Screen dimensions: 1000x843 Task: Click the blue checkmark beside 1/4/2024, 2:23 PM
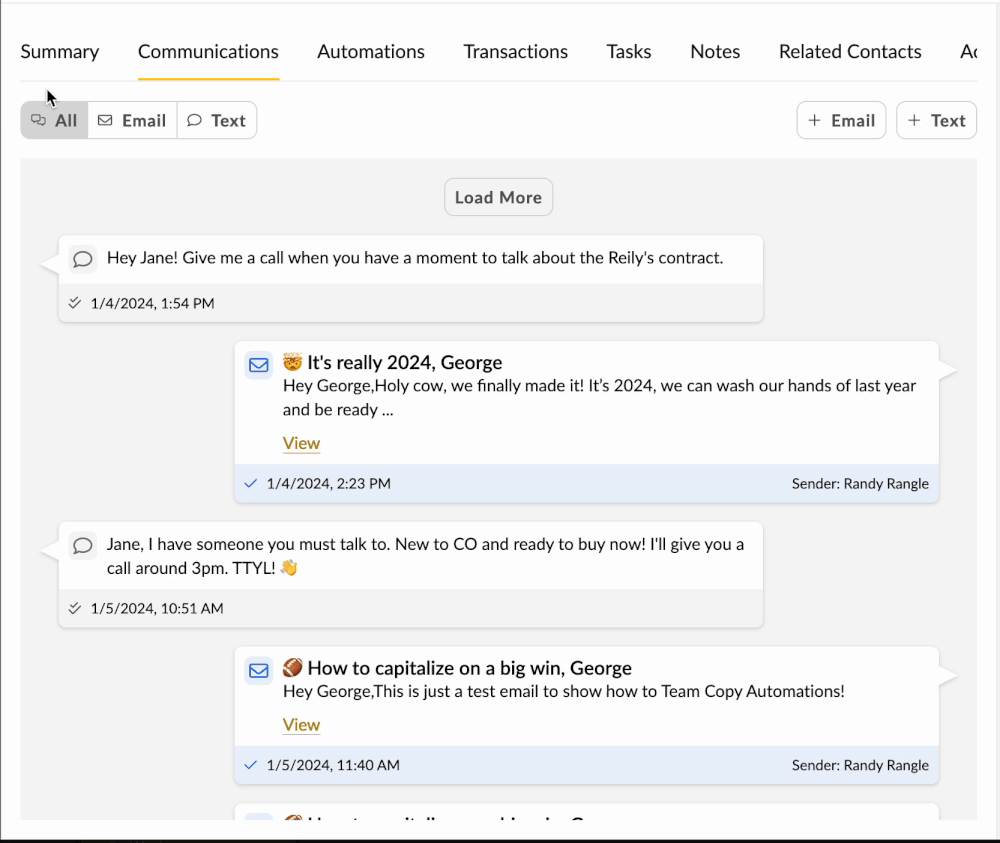tap(250, 483)
